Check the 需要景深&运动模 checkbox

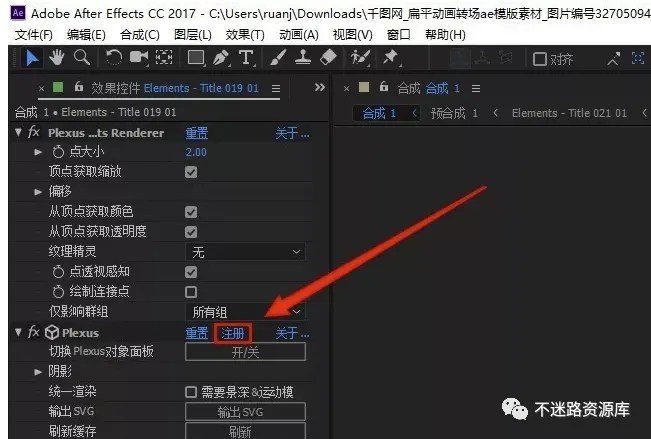click(x=191, y=392)
